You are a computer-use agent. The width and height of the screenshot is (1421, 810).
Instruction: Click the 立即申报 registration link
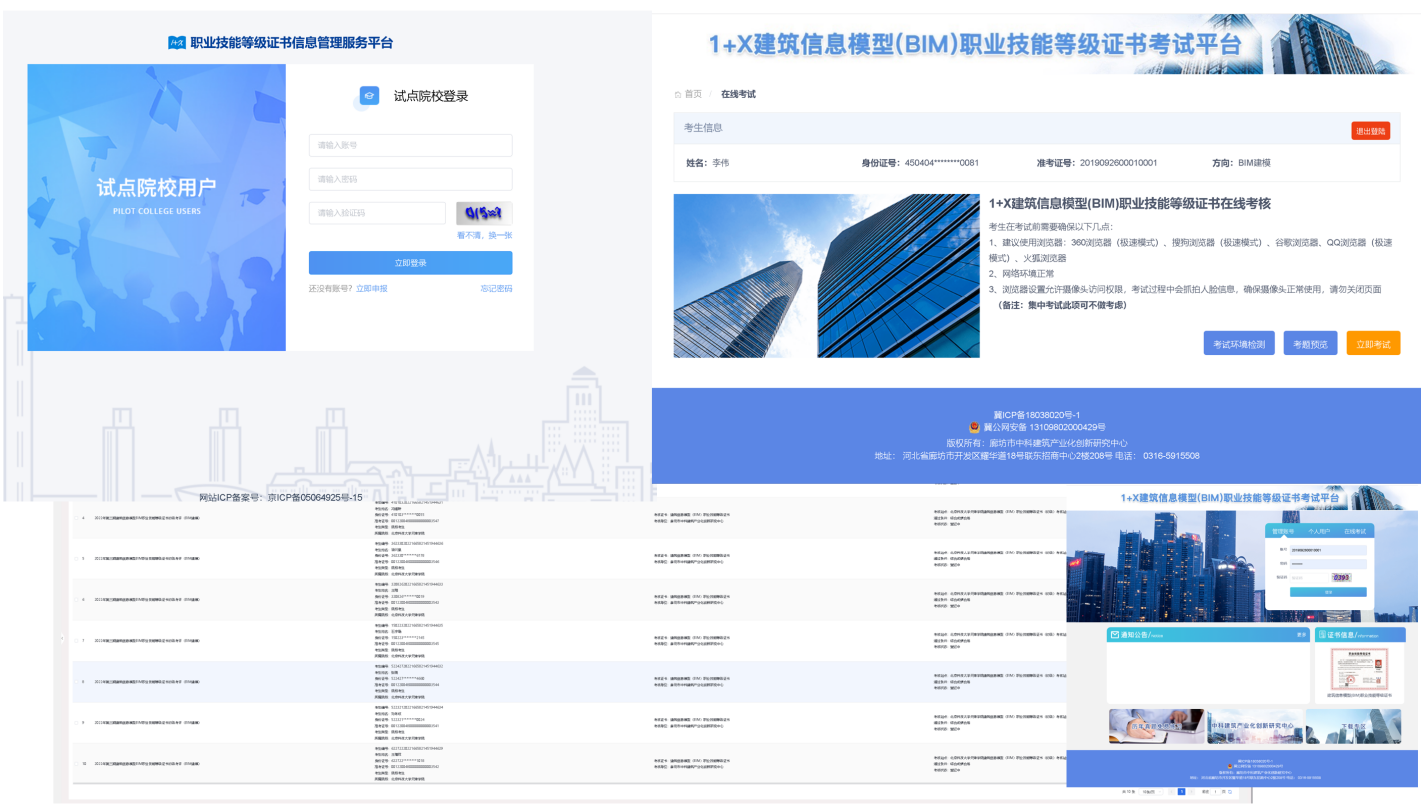click(x=371, y=288)
